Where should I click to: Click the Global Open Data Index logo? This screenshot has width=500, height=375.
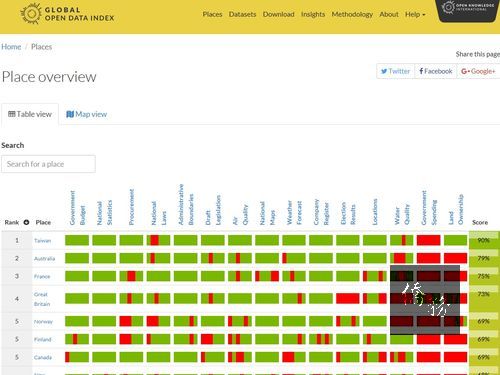(68, 14)
